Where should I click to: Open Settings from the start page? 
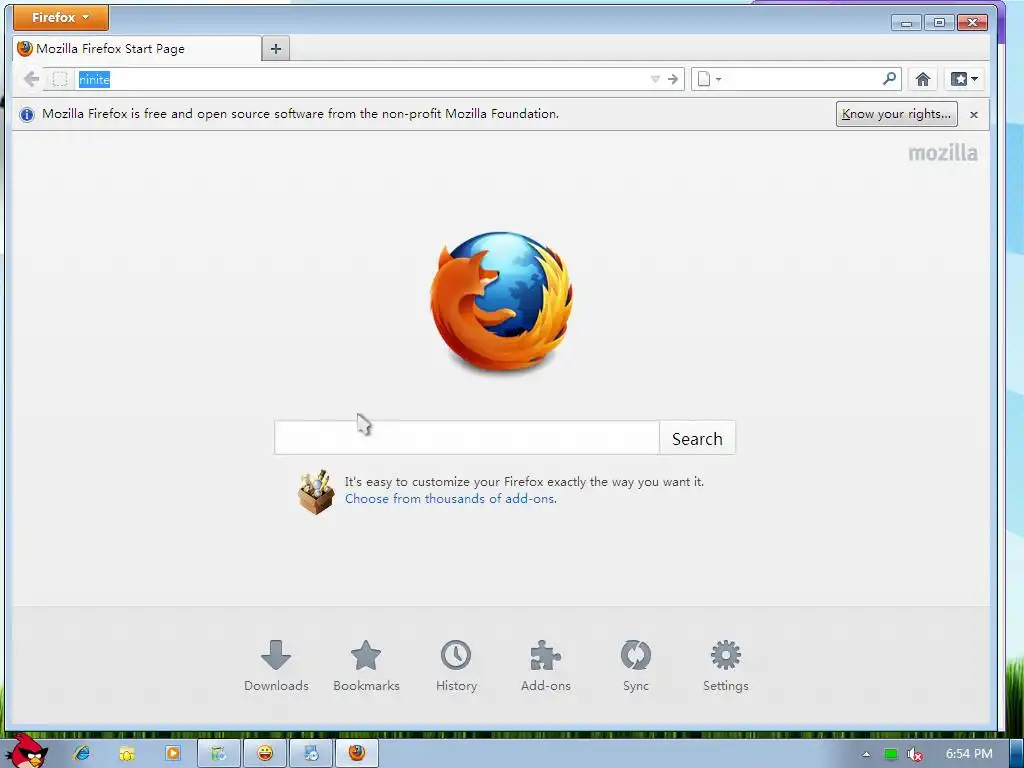tap(726, 666)
